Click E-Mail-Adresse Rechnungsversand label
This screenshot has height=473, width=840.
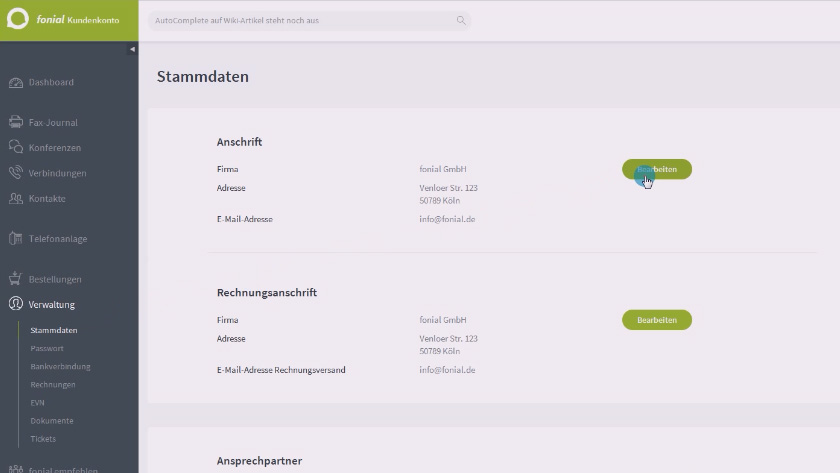tap(281, 370)
